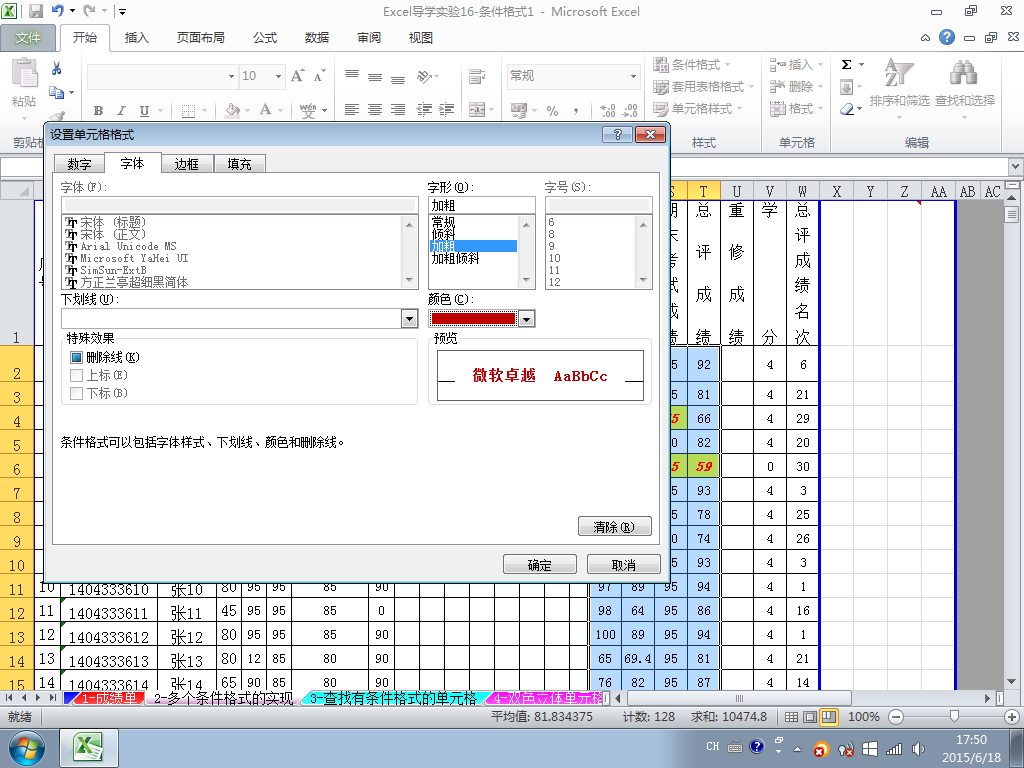
Task: Click the dialog help question mark button
Action: 618,135
